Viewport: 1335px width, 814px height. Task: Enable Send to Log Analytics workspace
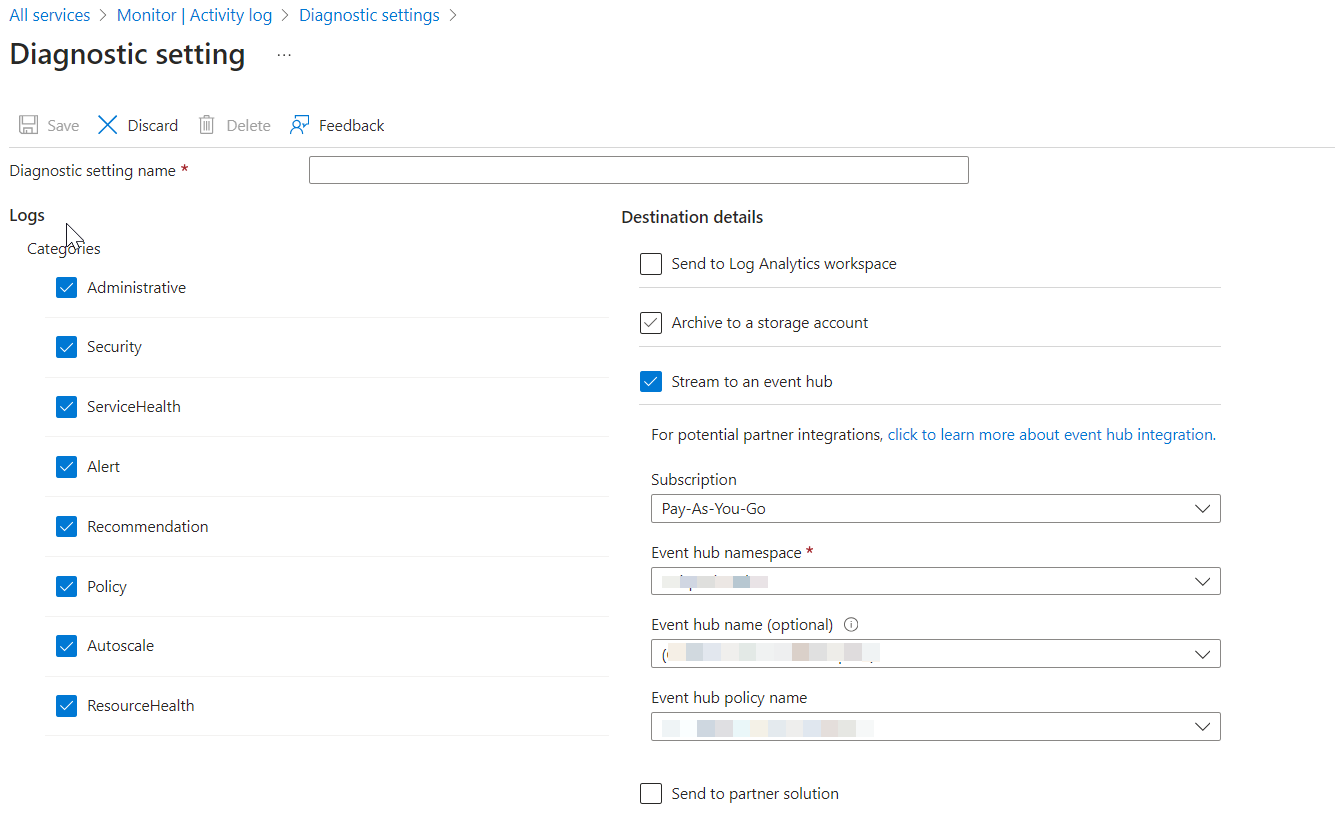tap(651, 264)
